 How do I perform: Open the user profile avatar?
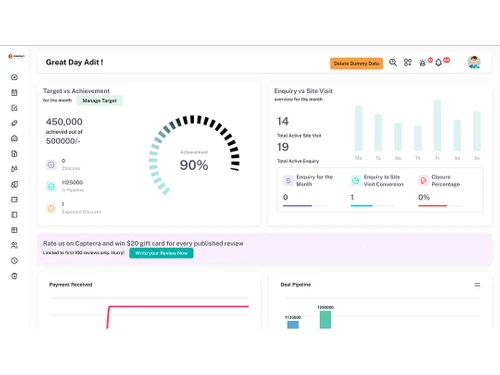pos(474,62)
